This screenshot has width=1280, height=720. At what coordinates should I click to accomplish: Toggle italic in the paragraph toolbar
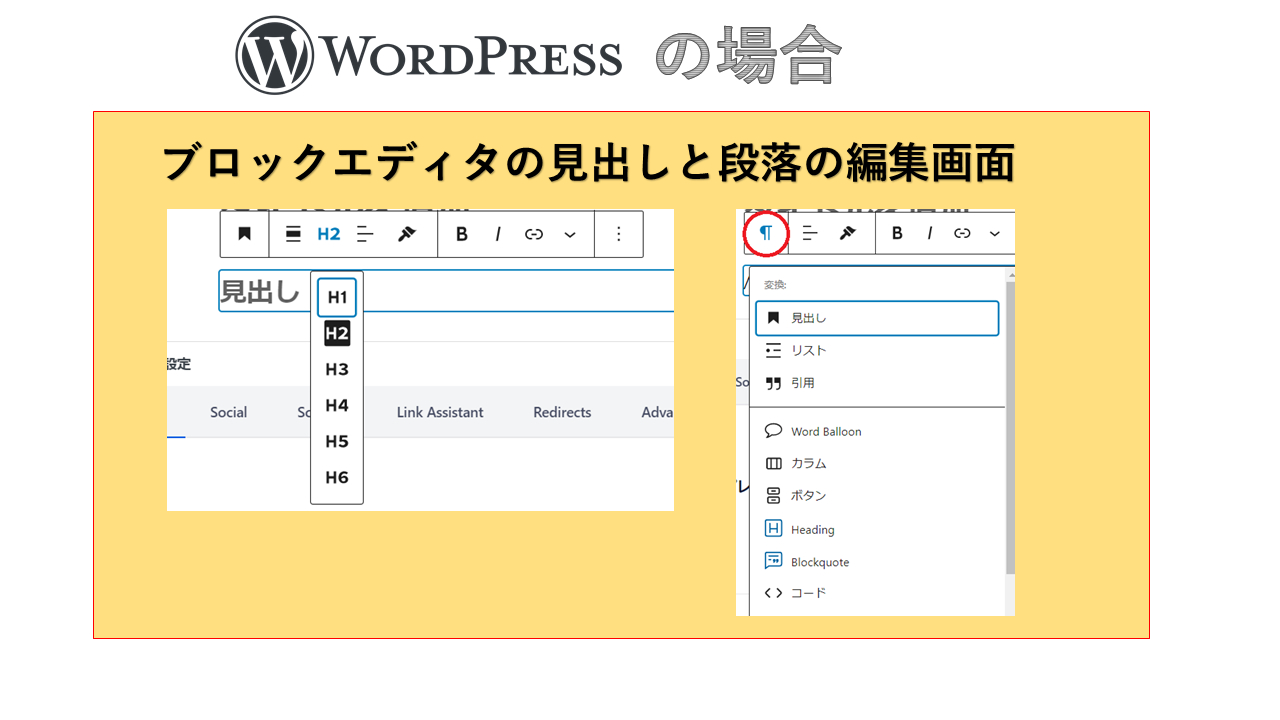click(930, 233)
